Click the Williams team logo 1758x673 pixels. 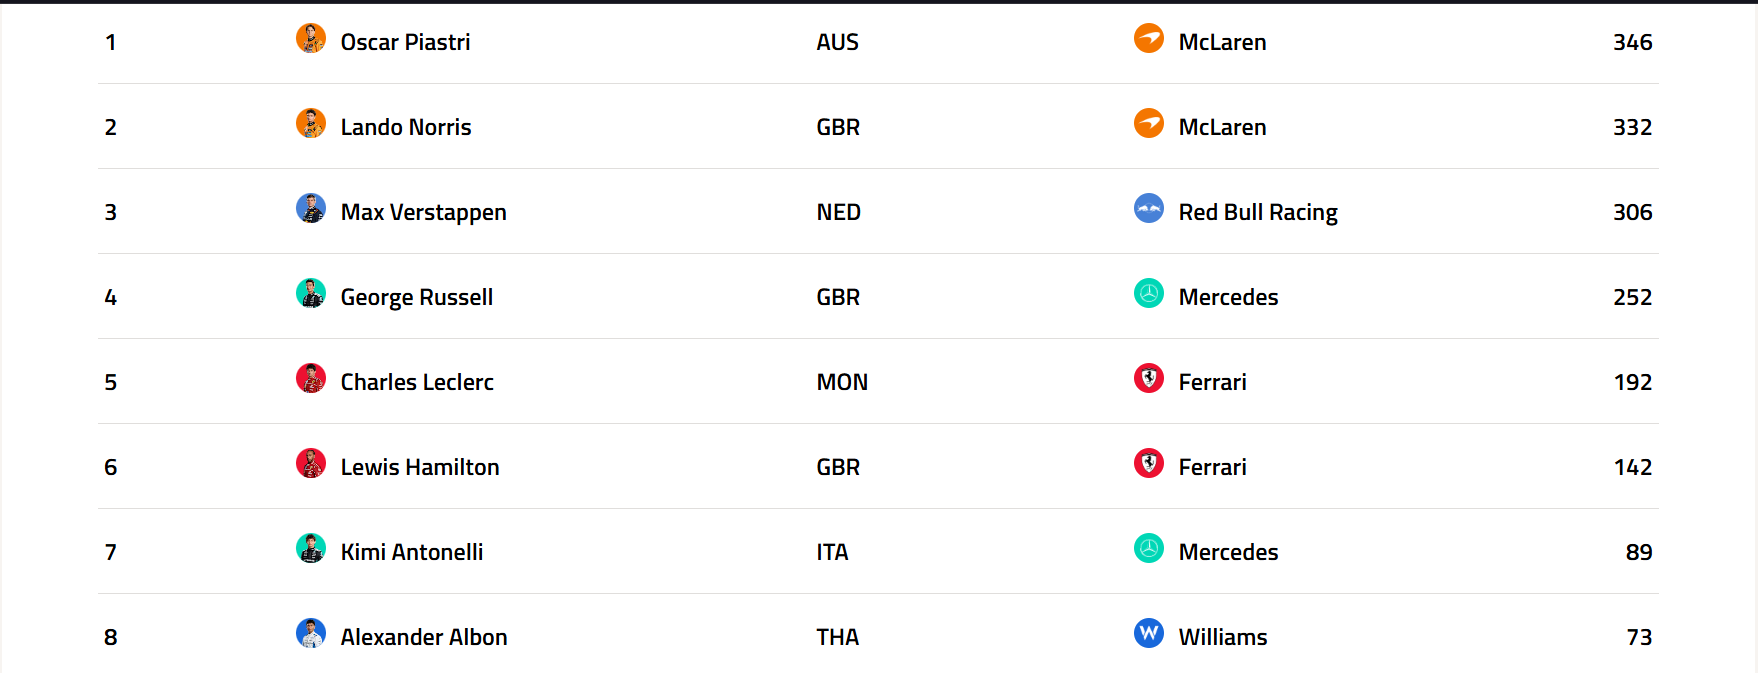coord(1149,634)
